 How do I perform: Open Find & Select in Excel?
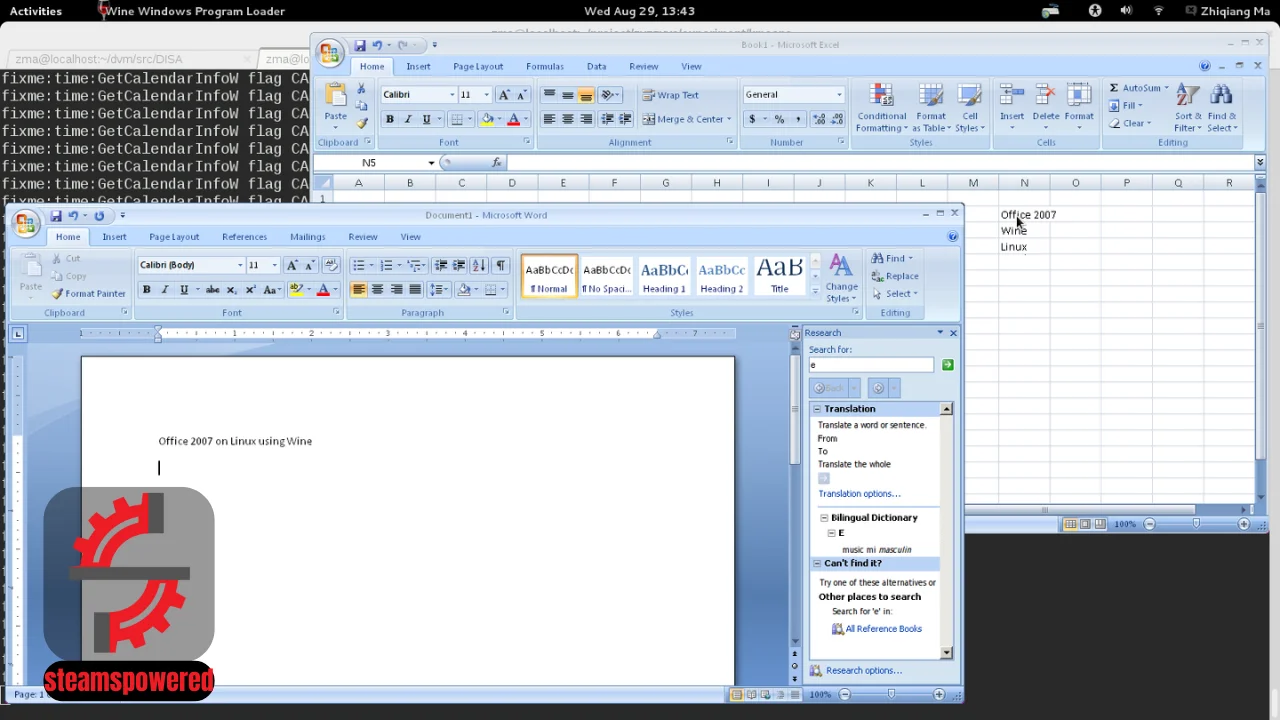click(1221, 109)
